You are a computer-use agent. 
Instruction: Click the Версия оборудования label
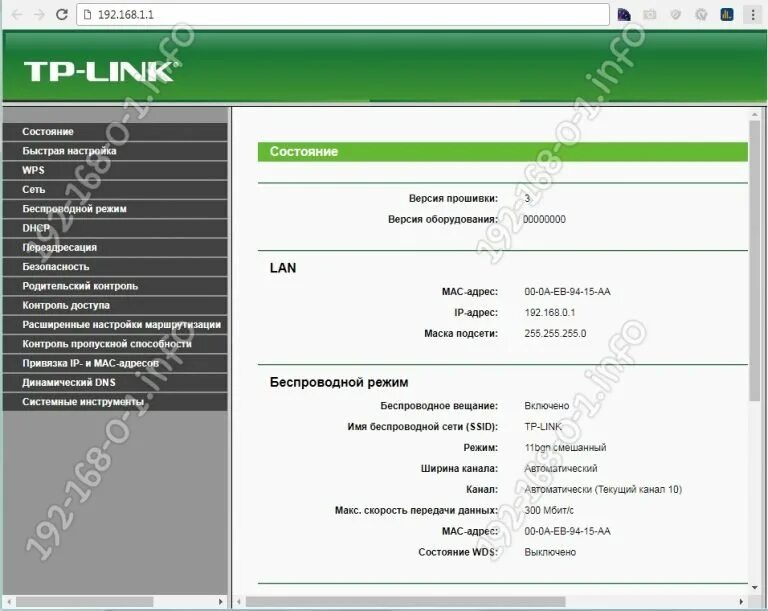[x=443, y=220]
